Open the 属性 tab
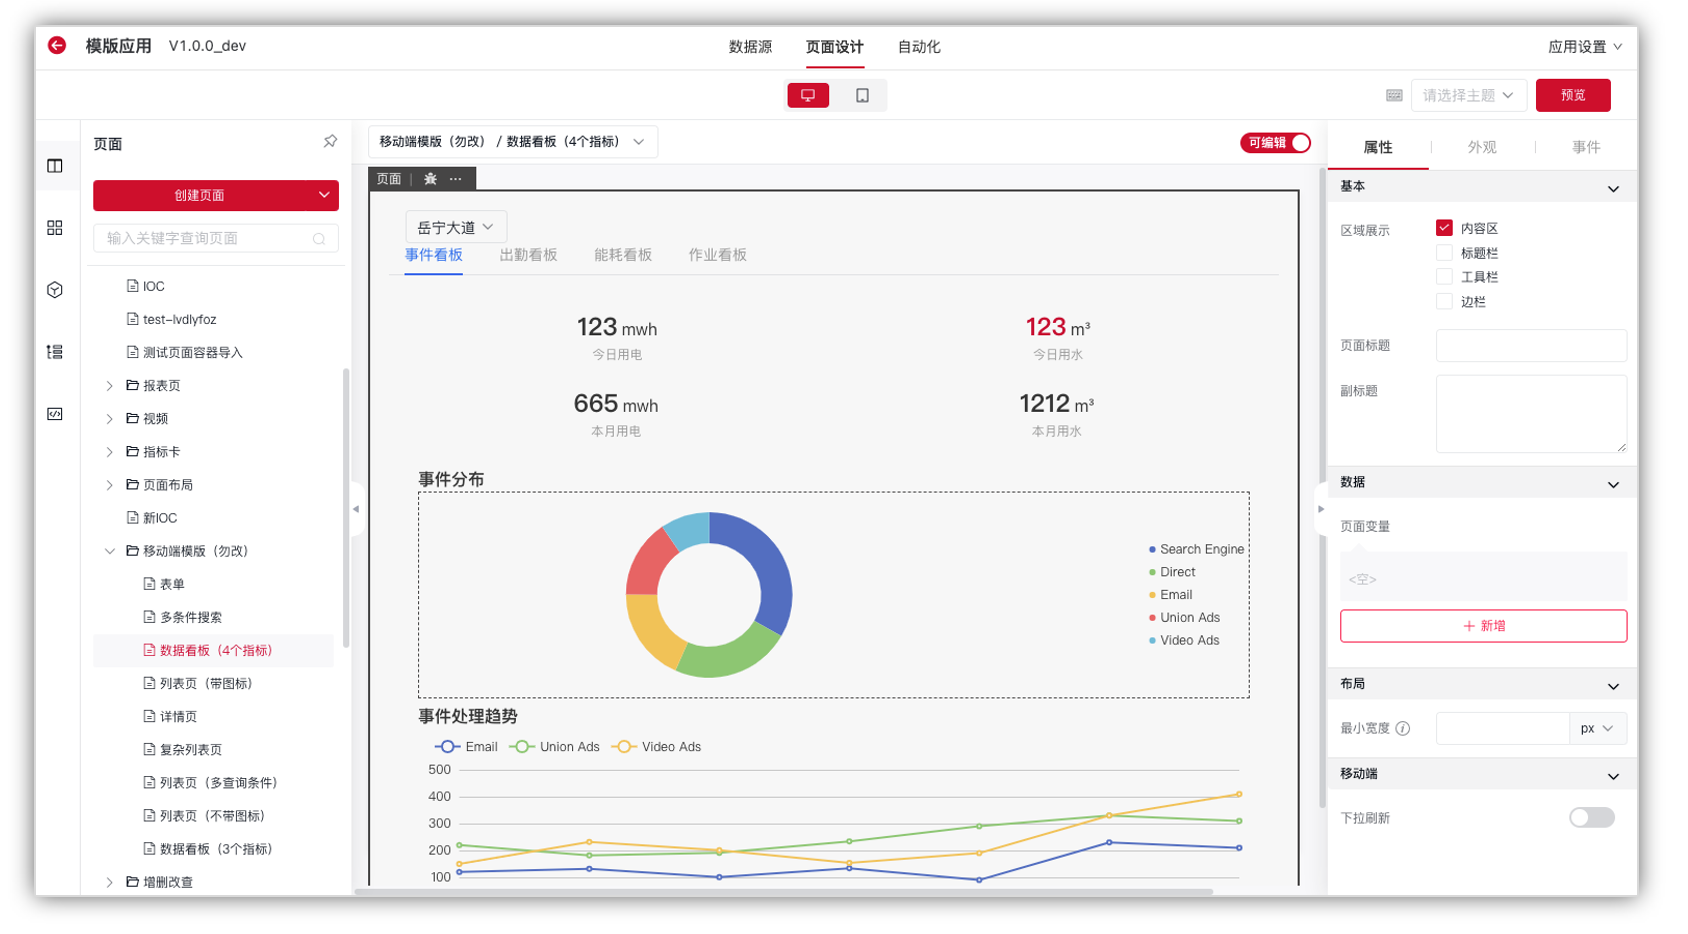1688x934 pixels. click(x=1378, y=147)
